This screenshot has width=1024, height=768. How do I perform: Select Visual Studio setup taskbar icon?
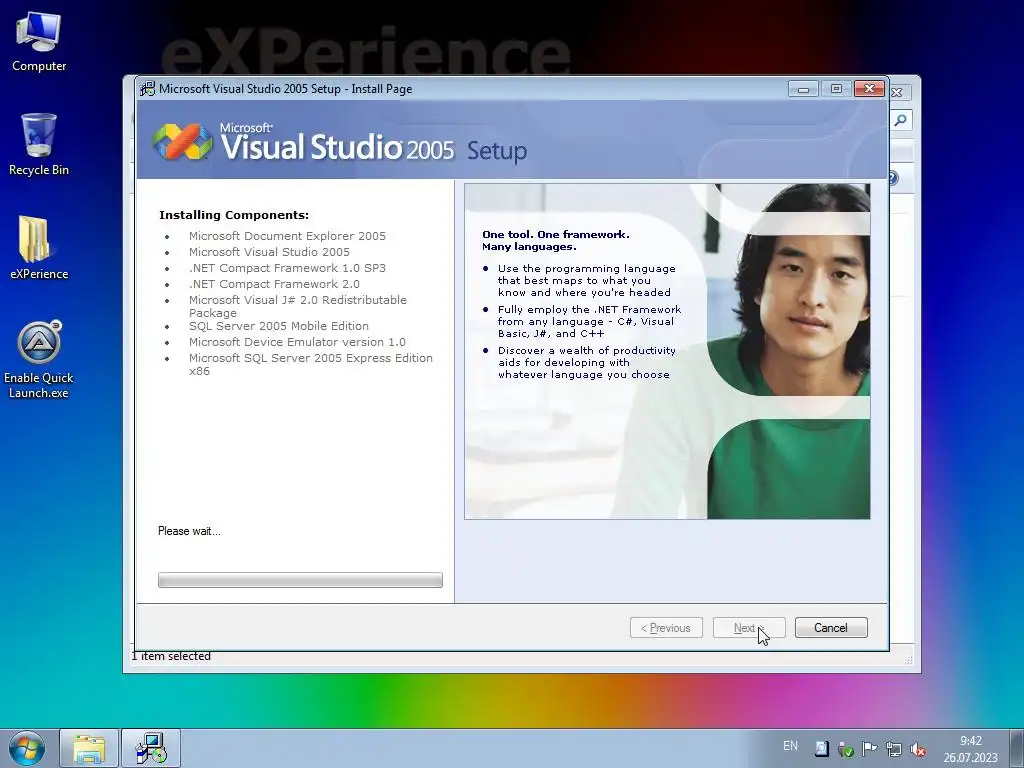[151, 748]
